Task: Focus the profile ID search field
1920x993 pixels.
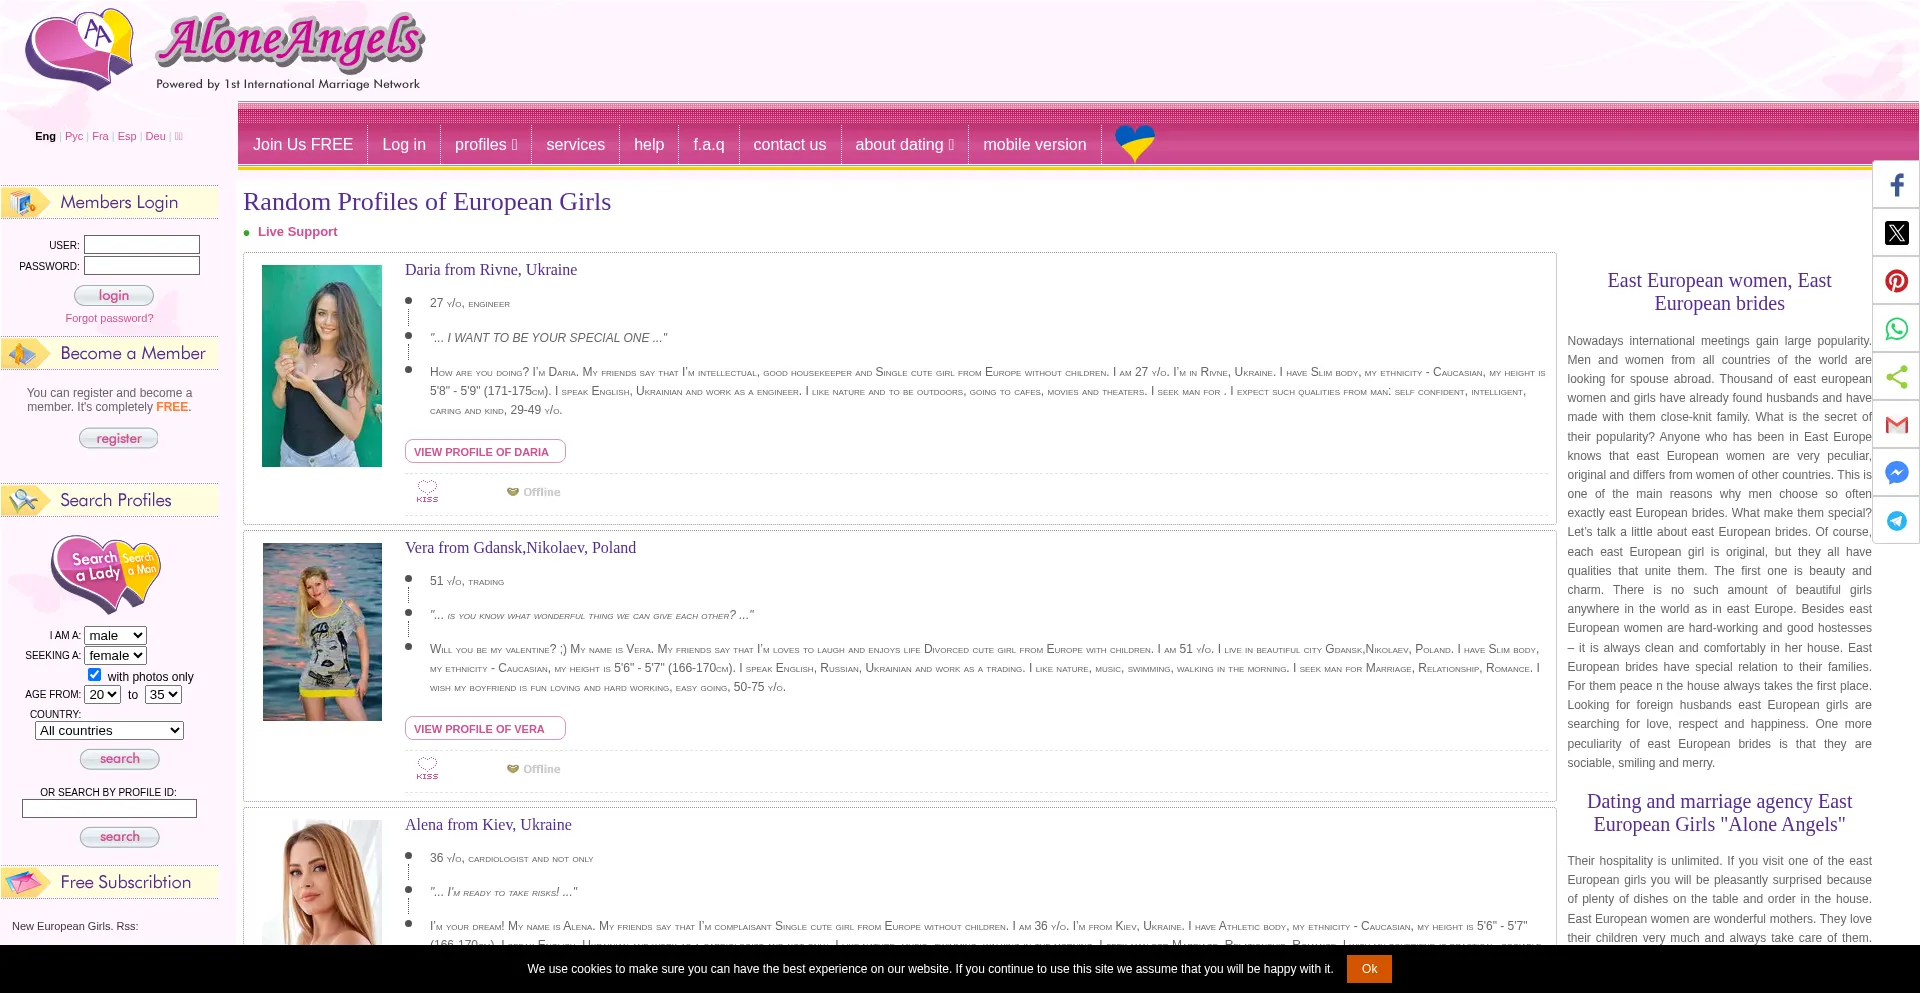Action: pyautogui.click(x=109, y=808)
